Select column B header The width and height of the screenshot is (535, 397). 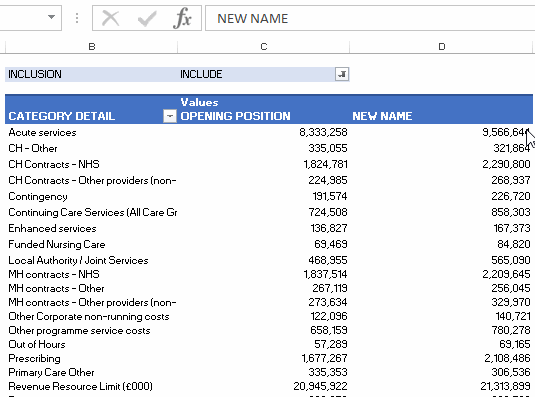point(91,47)
